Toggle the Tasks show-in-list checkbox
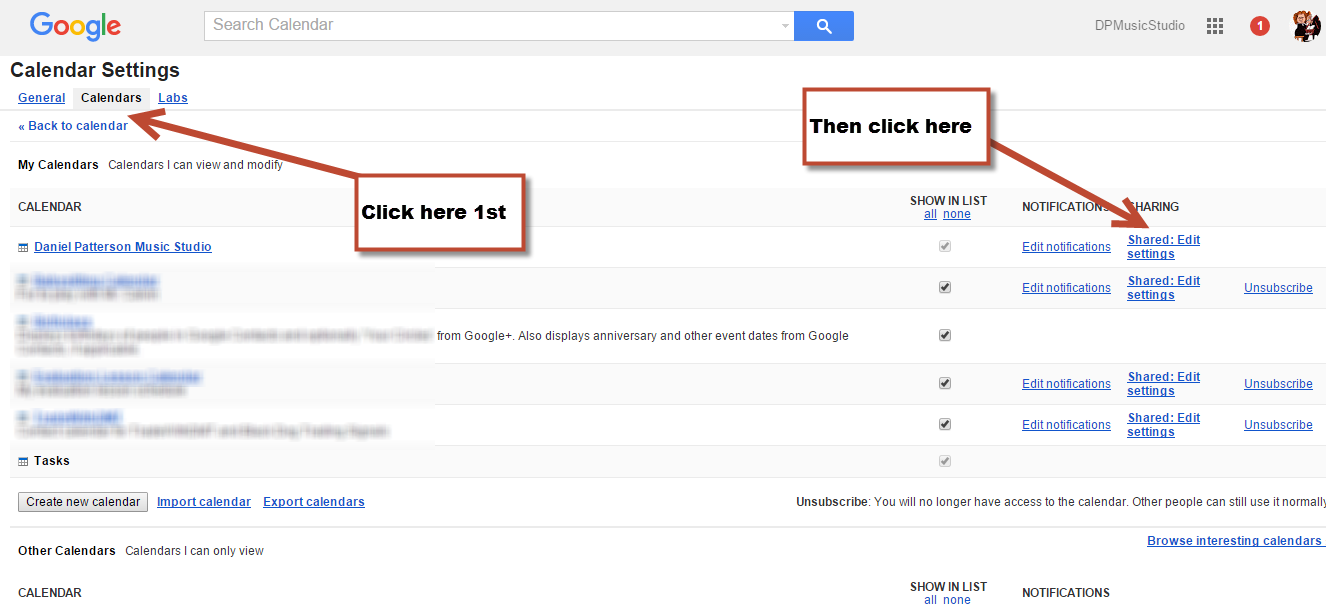Viewport: 1326px width, 604px height. coord(945,461)
